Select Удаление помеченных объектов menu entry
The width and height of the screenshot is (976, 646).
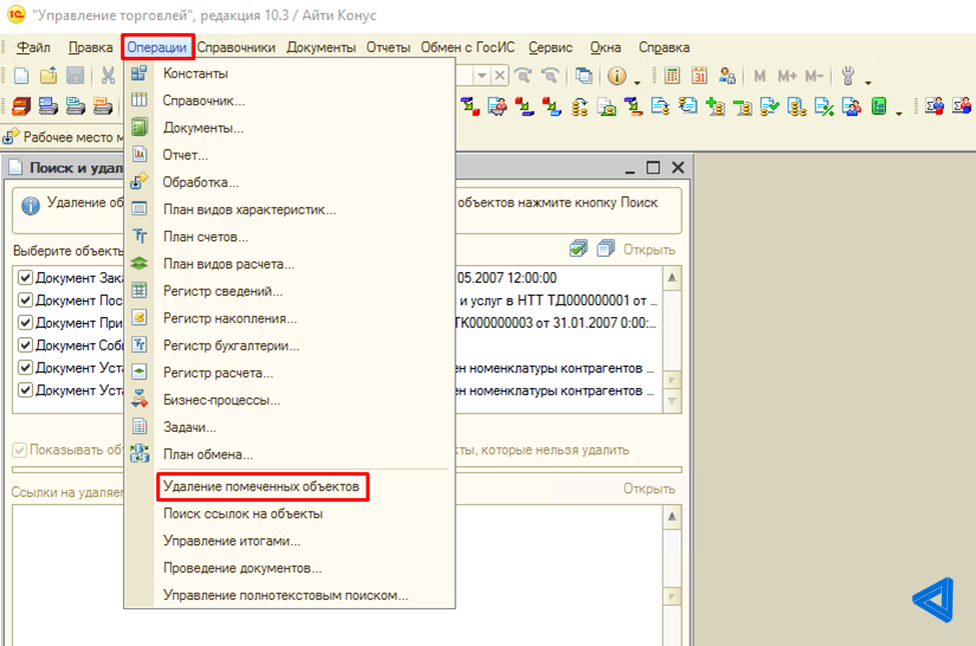click(x=263, y=486)
